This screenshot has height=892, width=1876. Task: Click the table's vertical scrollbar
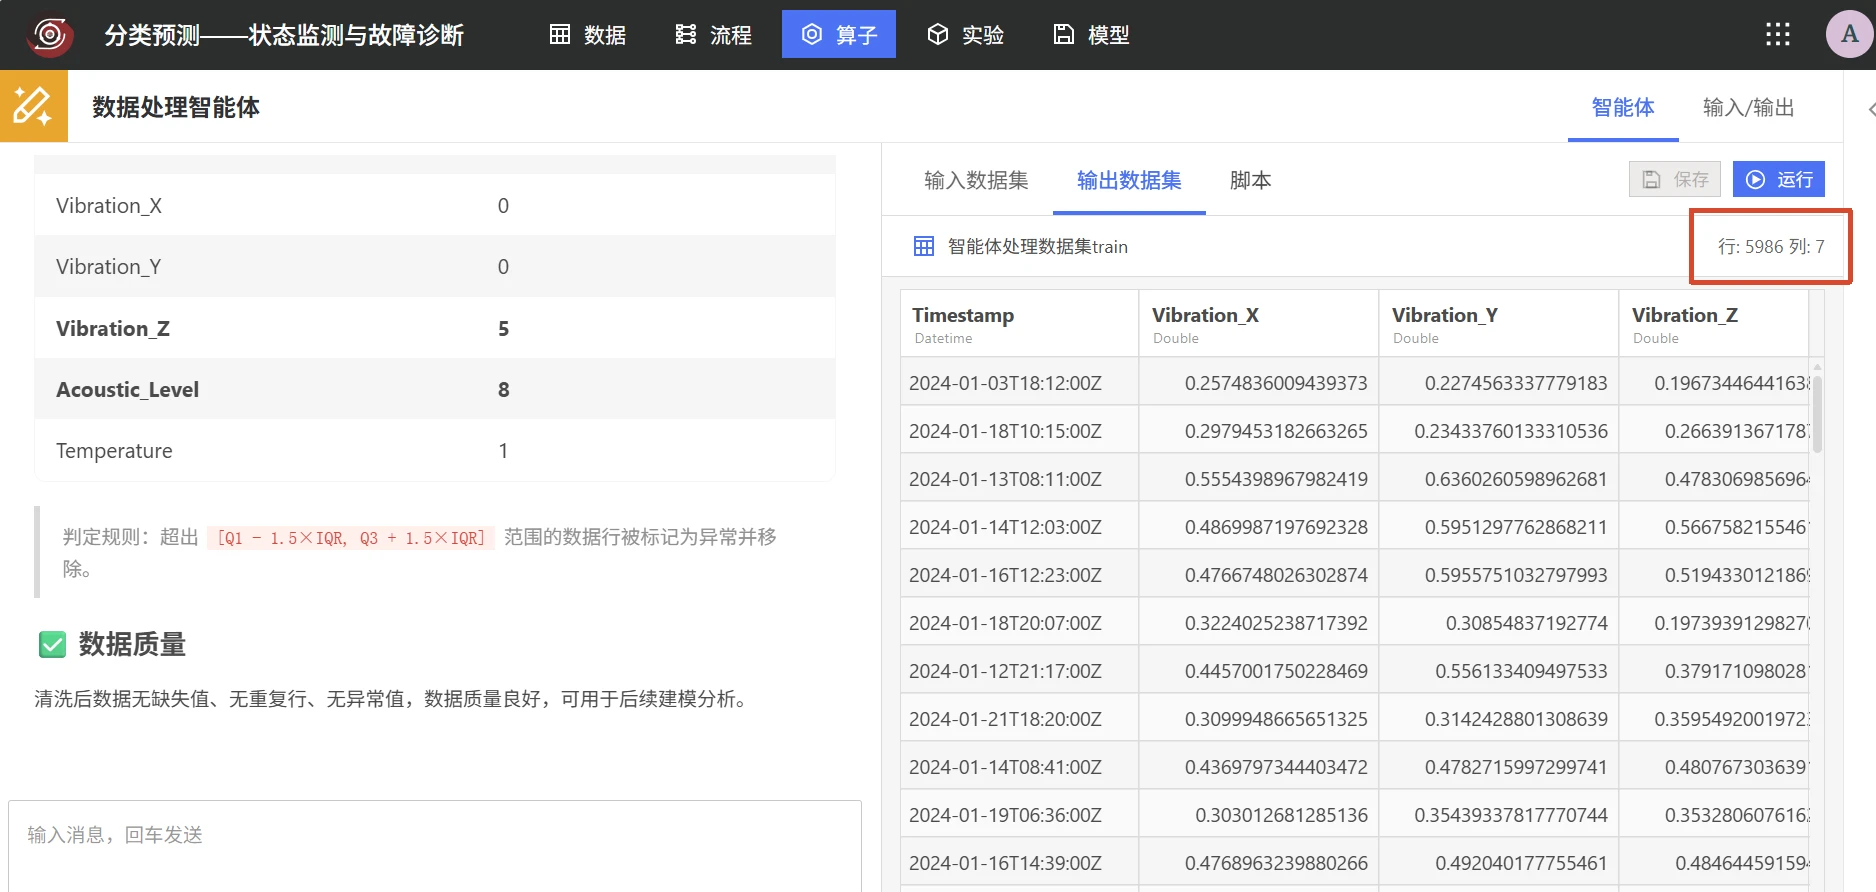point(1817,414)
